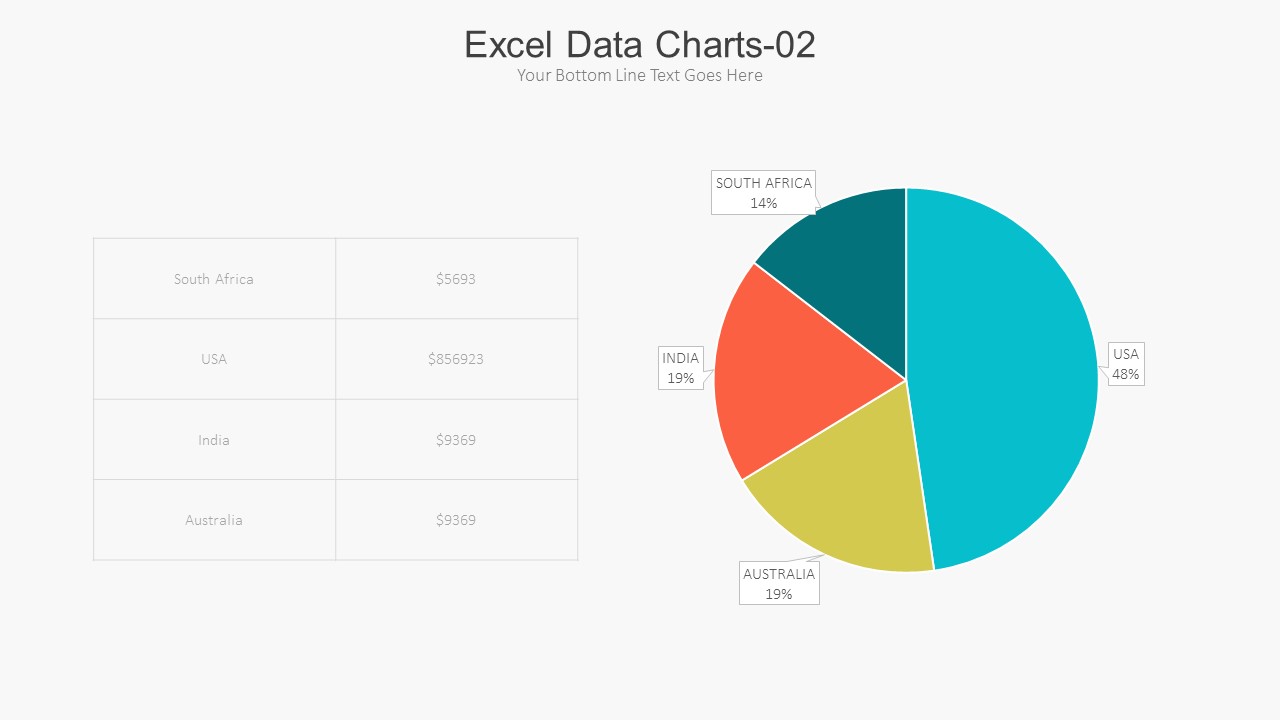Screen dimensions: 1280x720
Task: Click the India cell in the table
Action: coord(214,440)
